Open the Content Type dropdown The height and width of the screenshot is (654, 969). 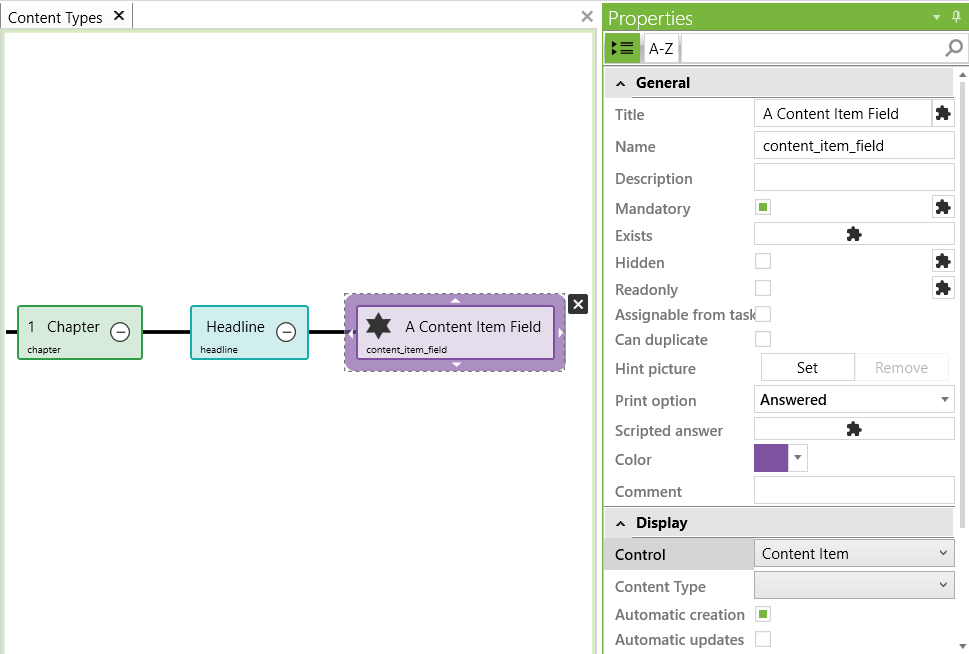854,585
